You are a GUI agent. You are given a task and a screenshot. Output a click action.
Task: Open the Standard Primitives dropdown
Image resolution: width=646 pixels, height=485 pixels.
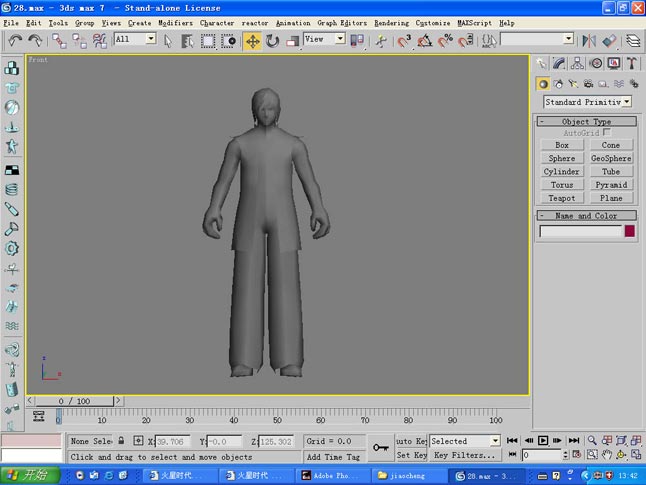click(587, 102)
